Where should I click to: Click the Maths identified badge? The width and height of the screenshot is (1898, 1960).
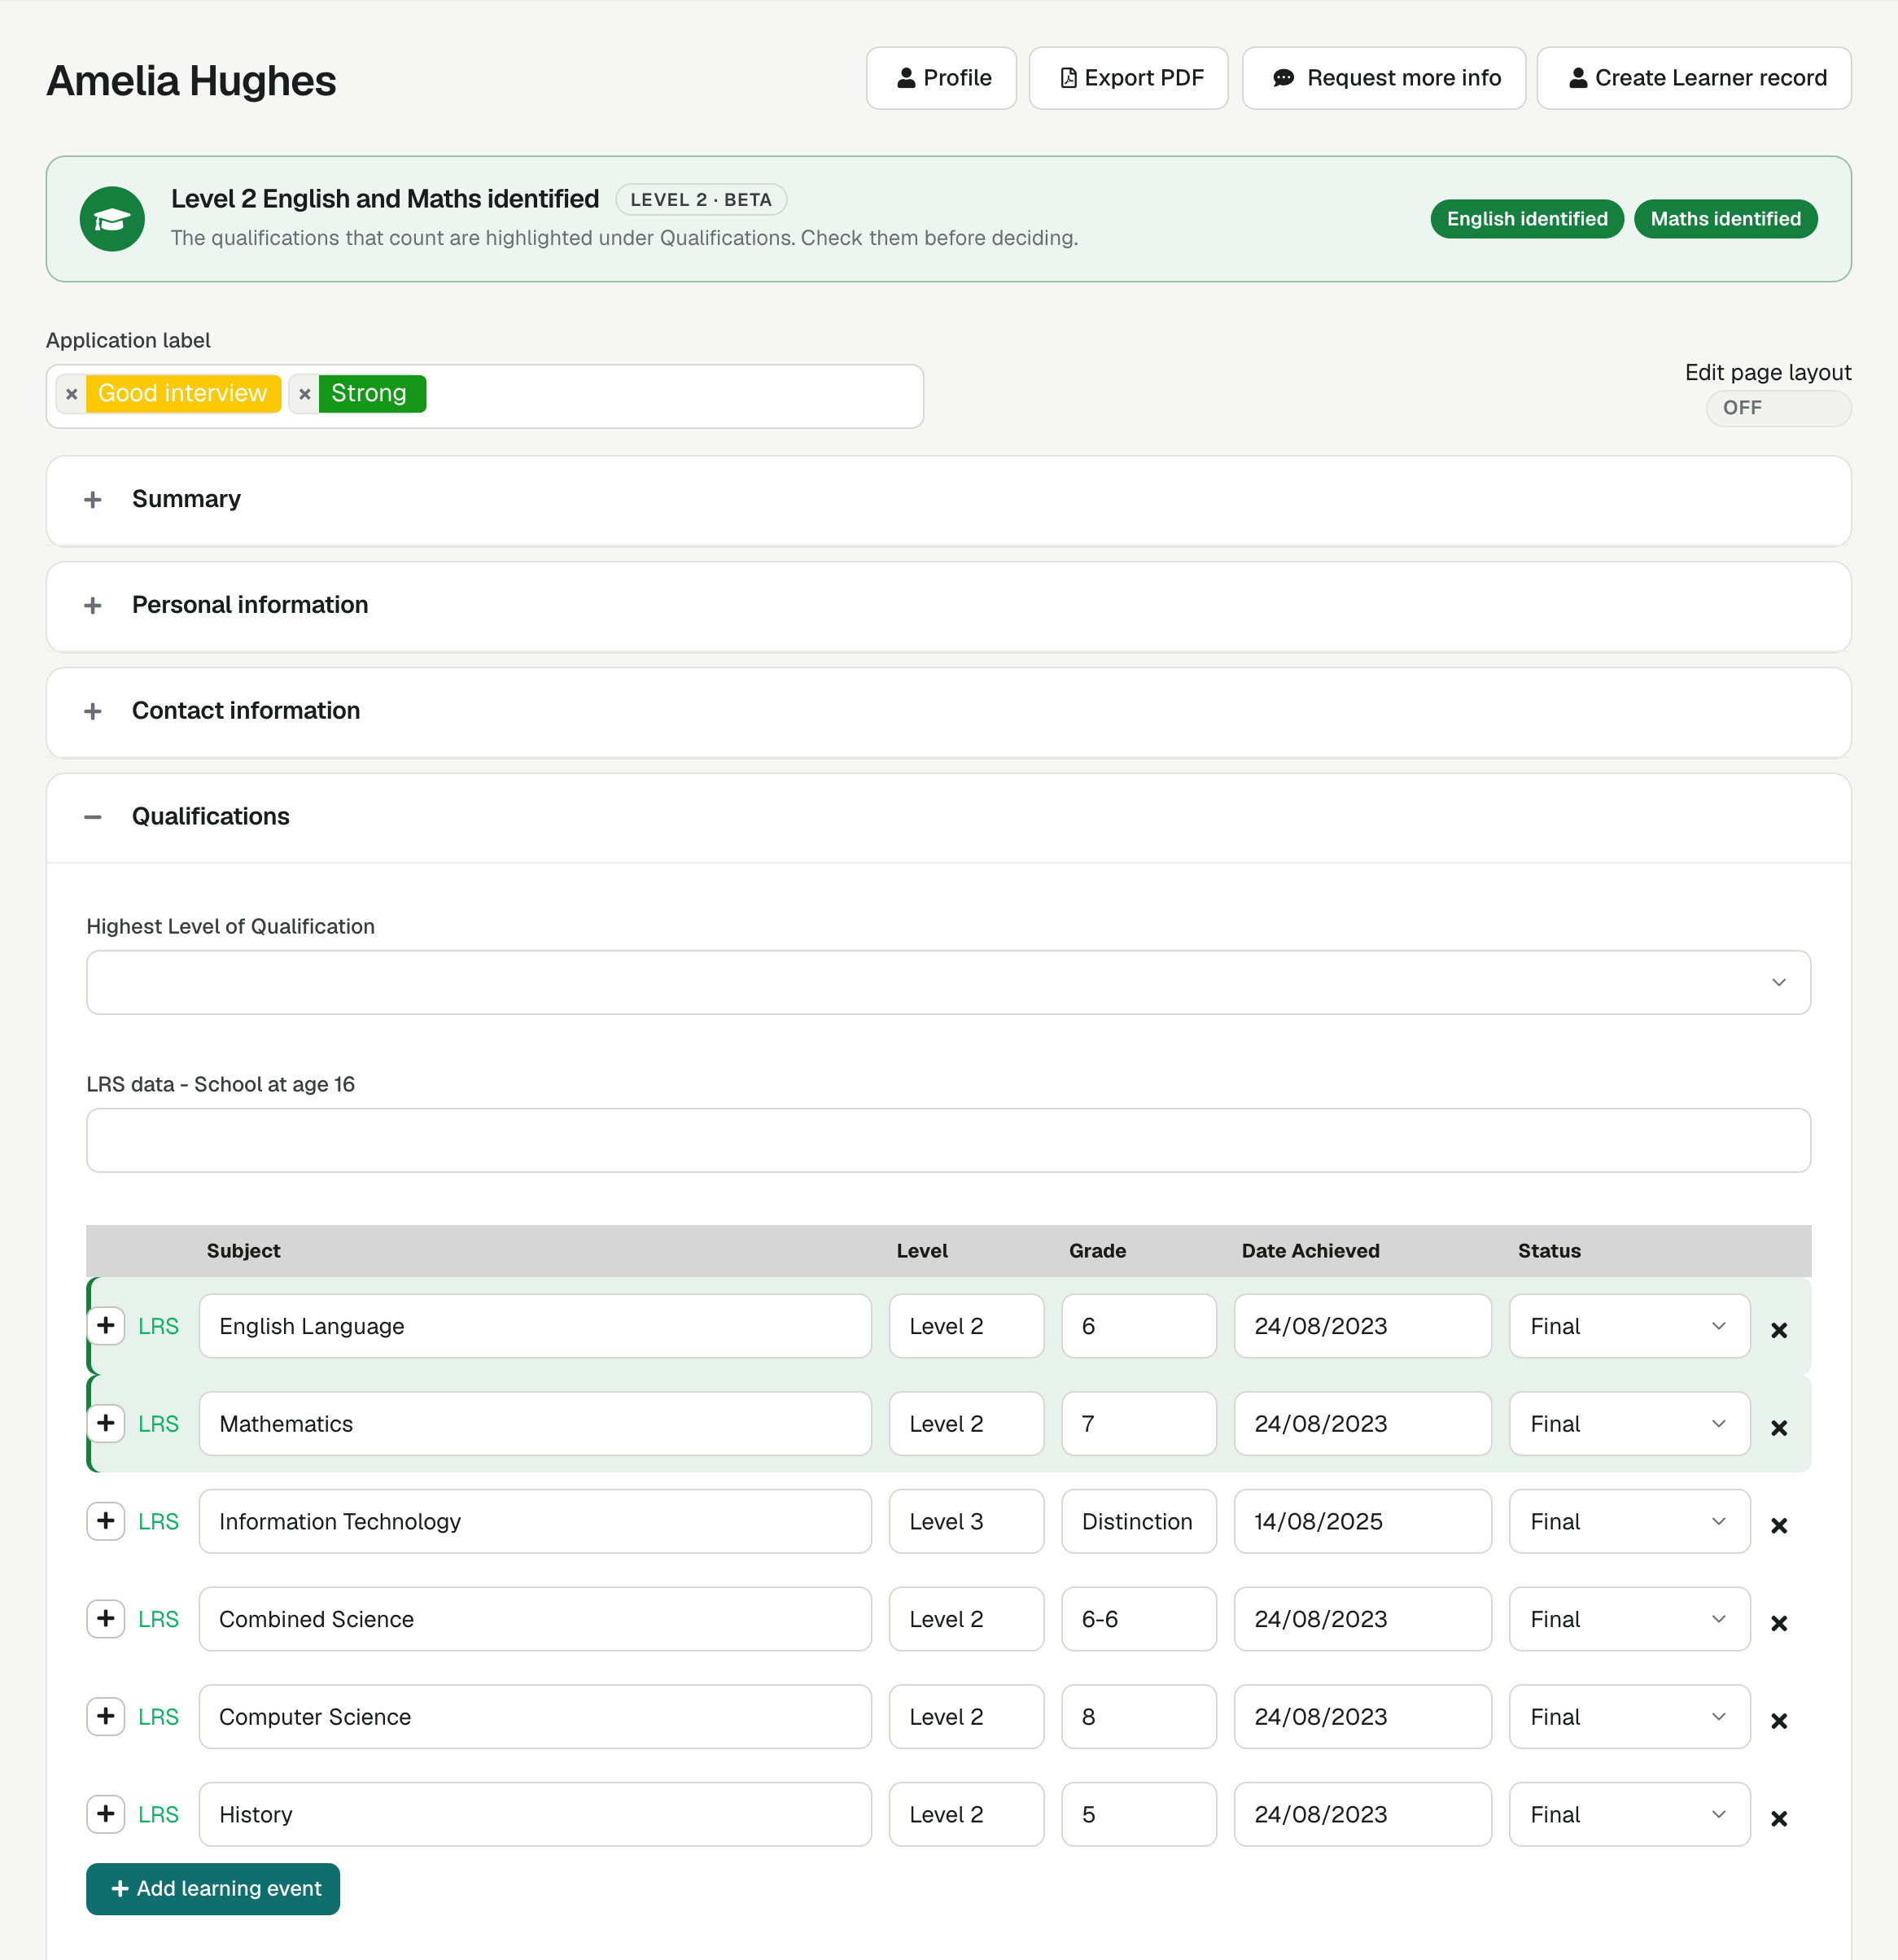(1725, 219)
